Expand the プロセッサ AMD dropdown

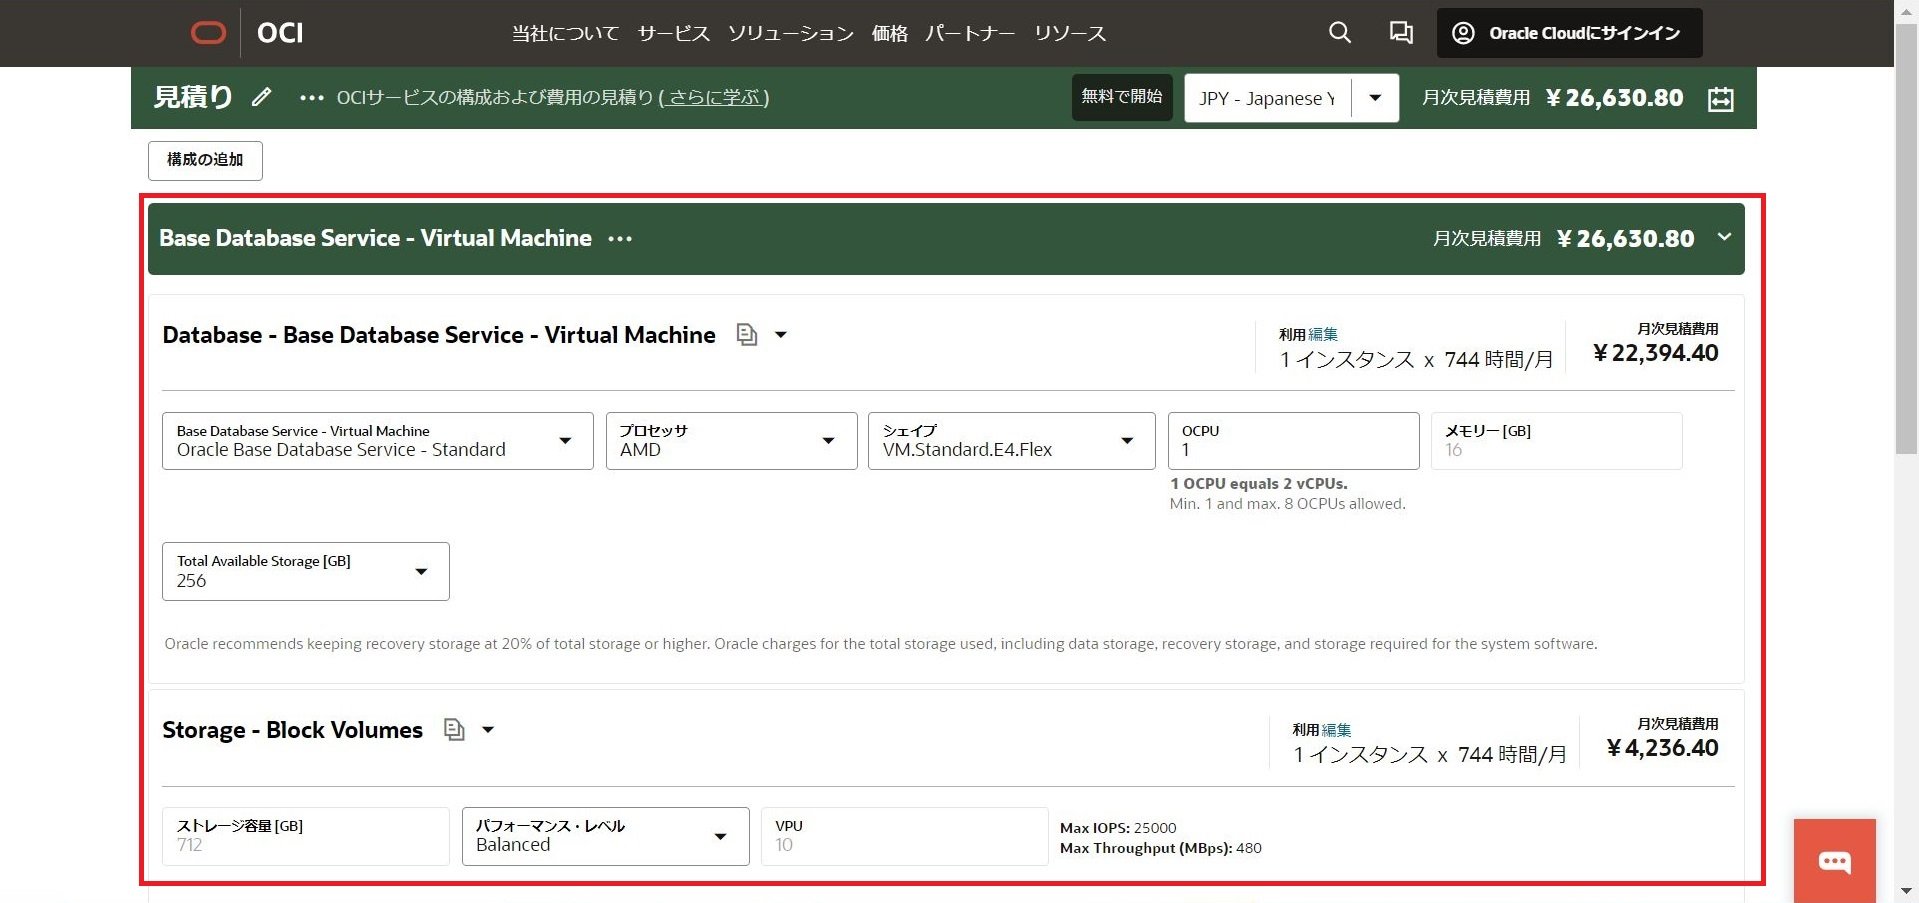point(731,441)
